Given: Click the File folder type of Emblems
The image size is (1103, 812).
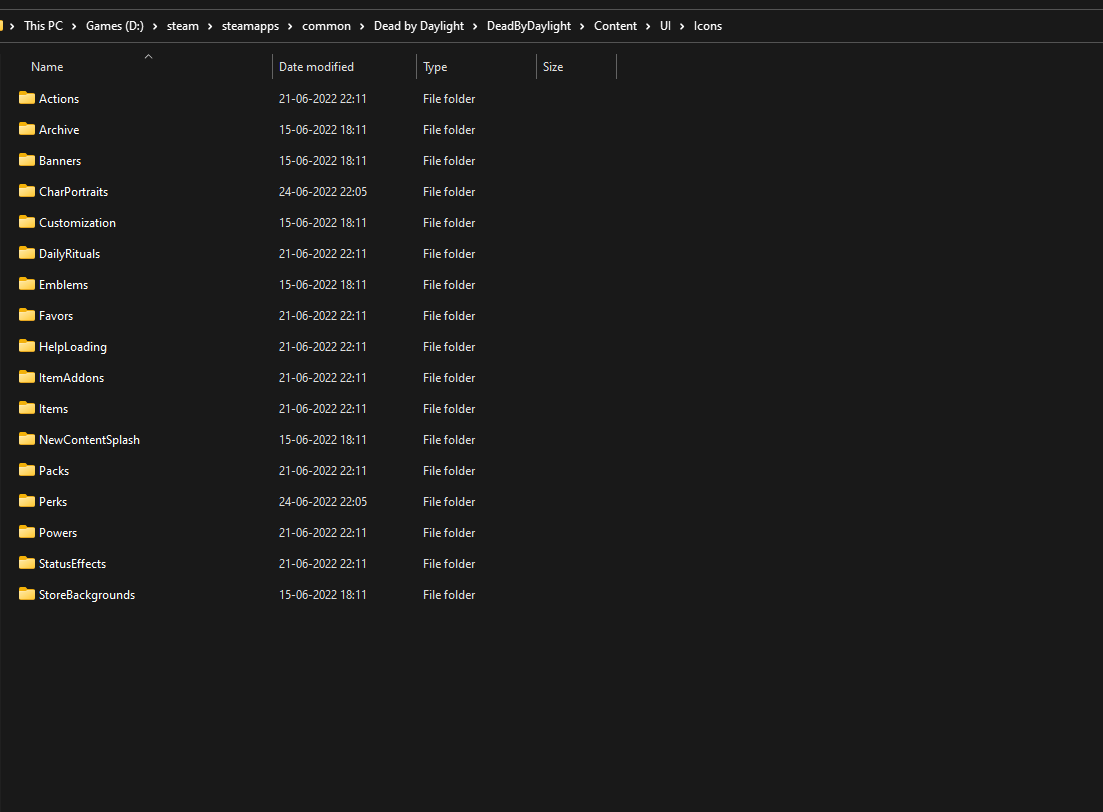Looking at the screenshot, I should point(449,285).
